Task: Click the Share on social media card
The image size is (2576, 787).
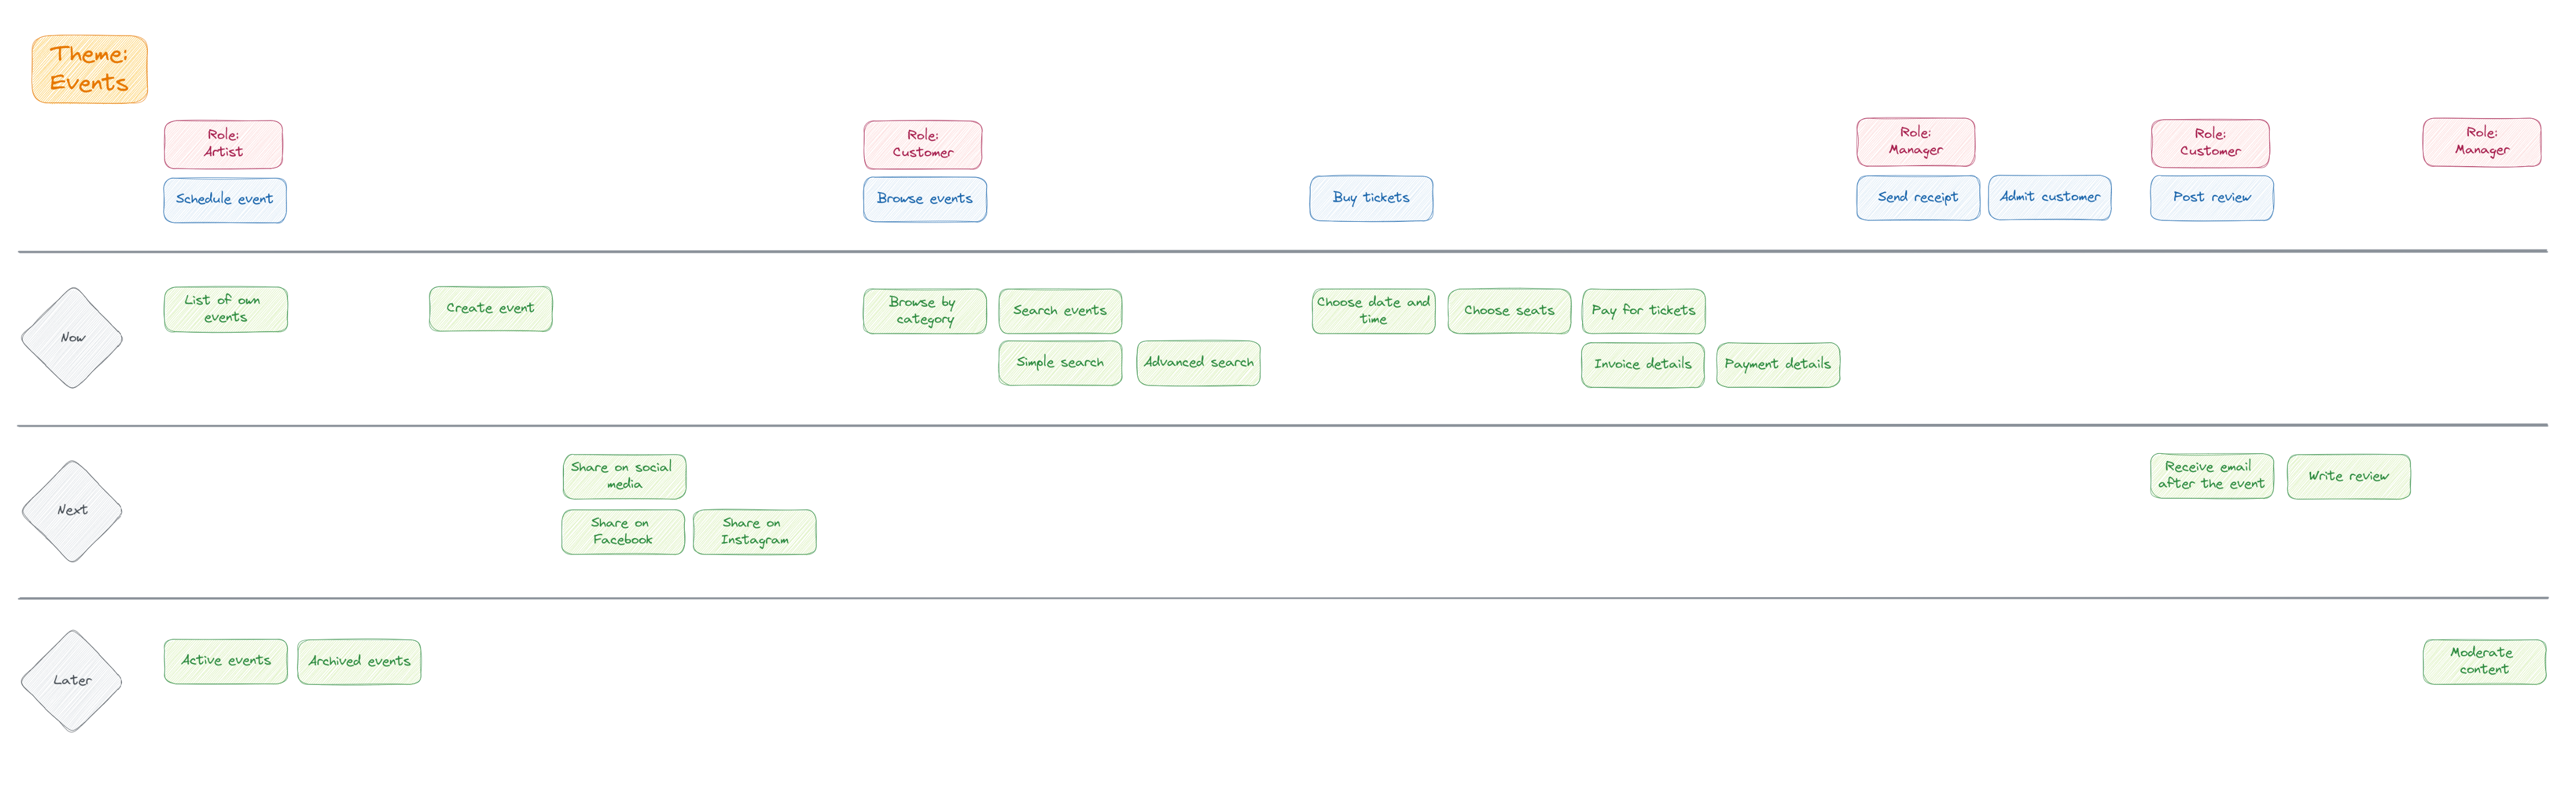Action: (624, 476)
